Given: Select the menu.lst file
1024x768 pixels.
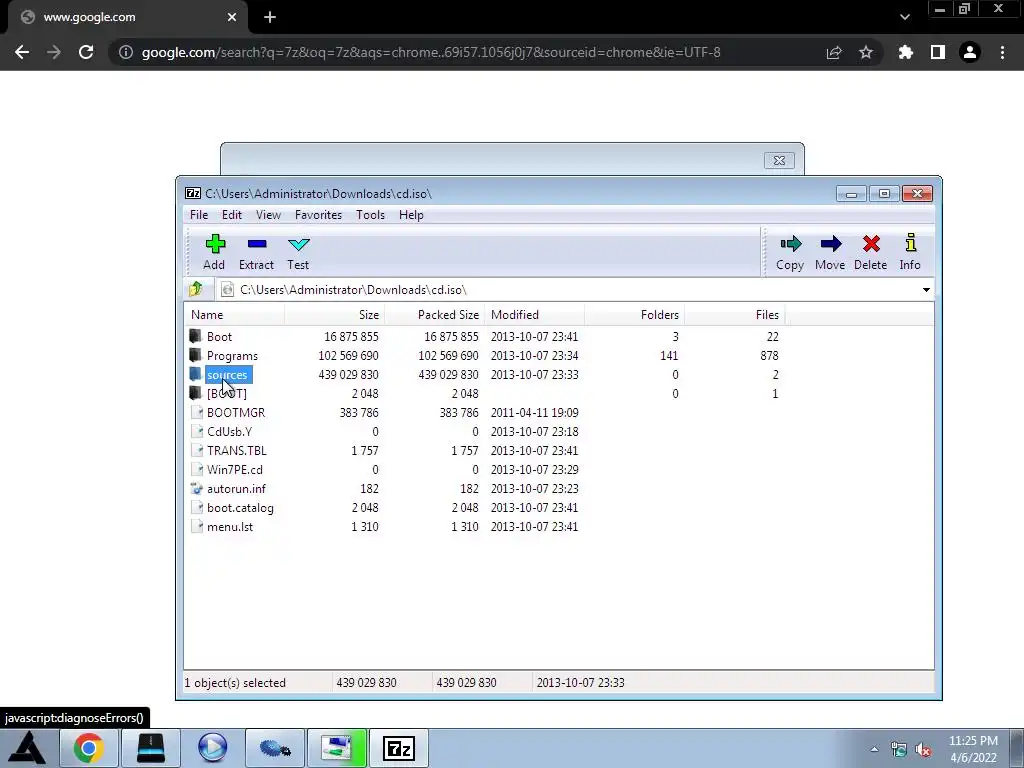Looking at the screenshot, I should point(230,526).
